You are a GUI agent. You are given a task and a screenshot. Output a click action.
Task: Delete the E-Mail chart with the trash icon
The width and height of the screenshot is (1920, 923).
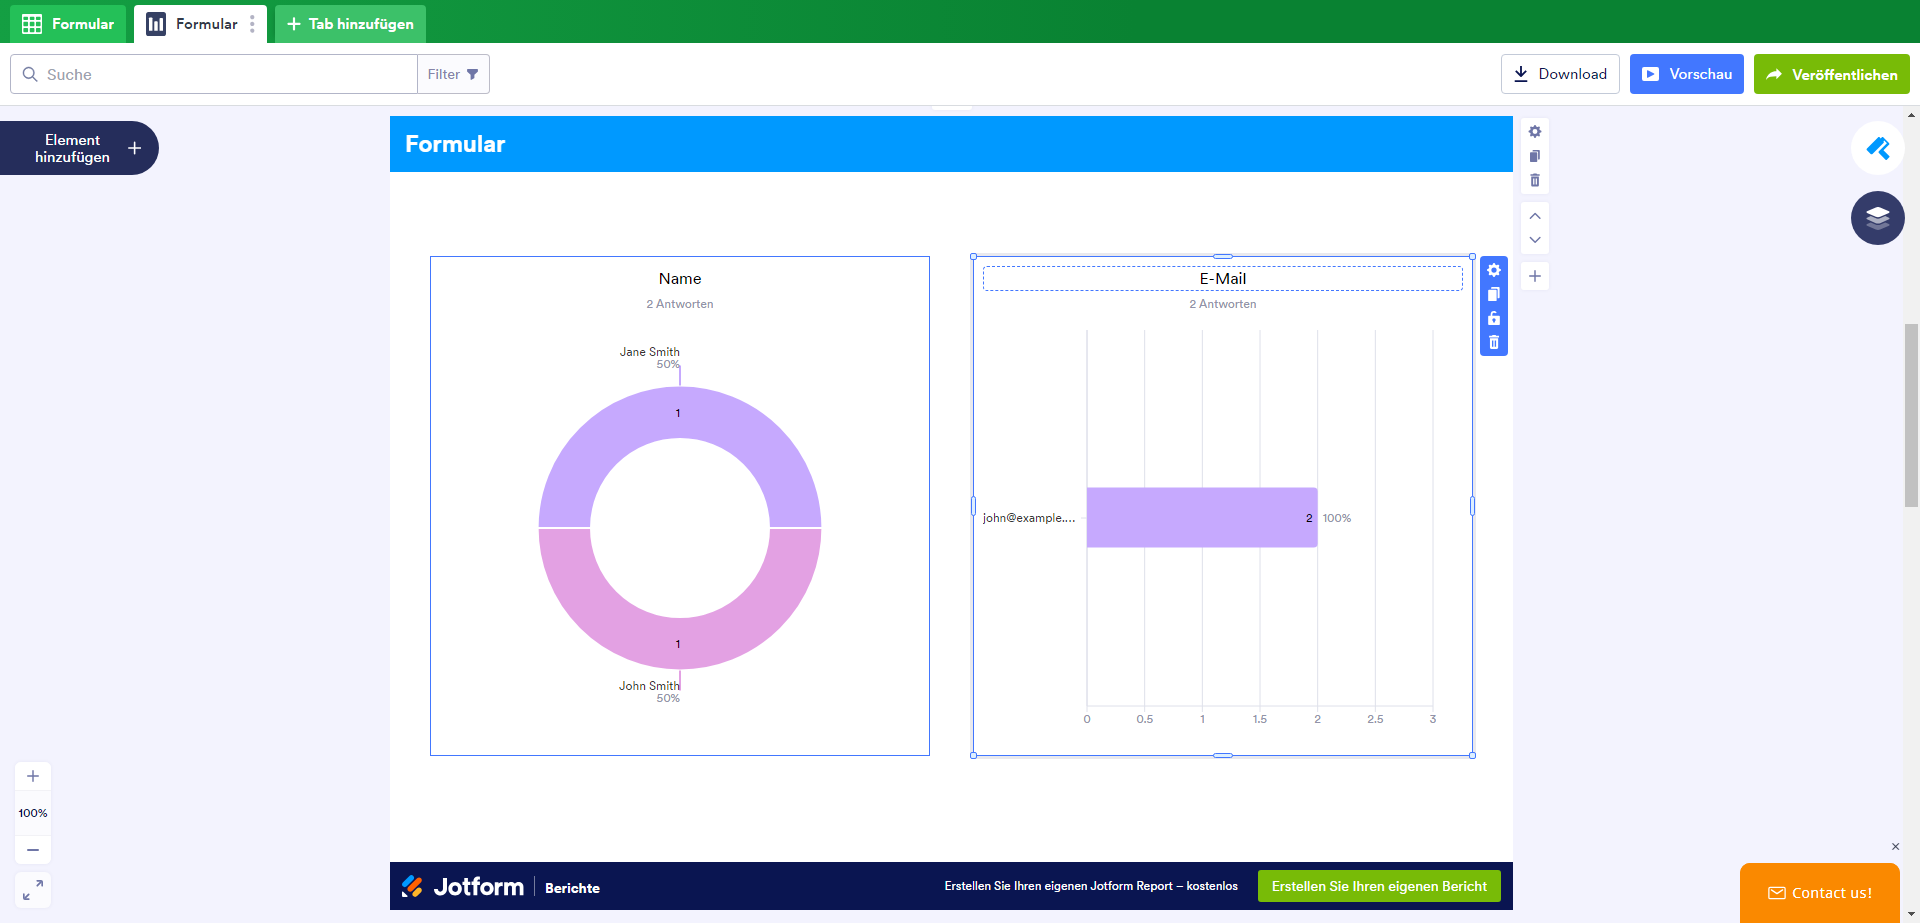1493,342
